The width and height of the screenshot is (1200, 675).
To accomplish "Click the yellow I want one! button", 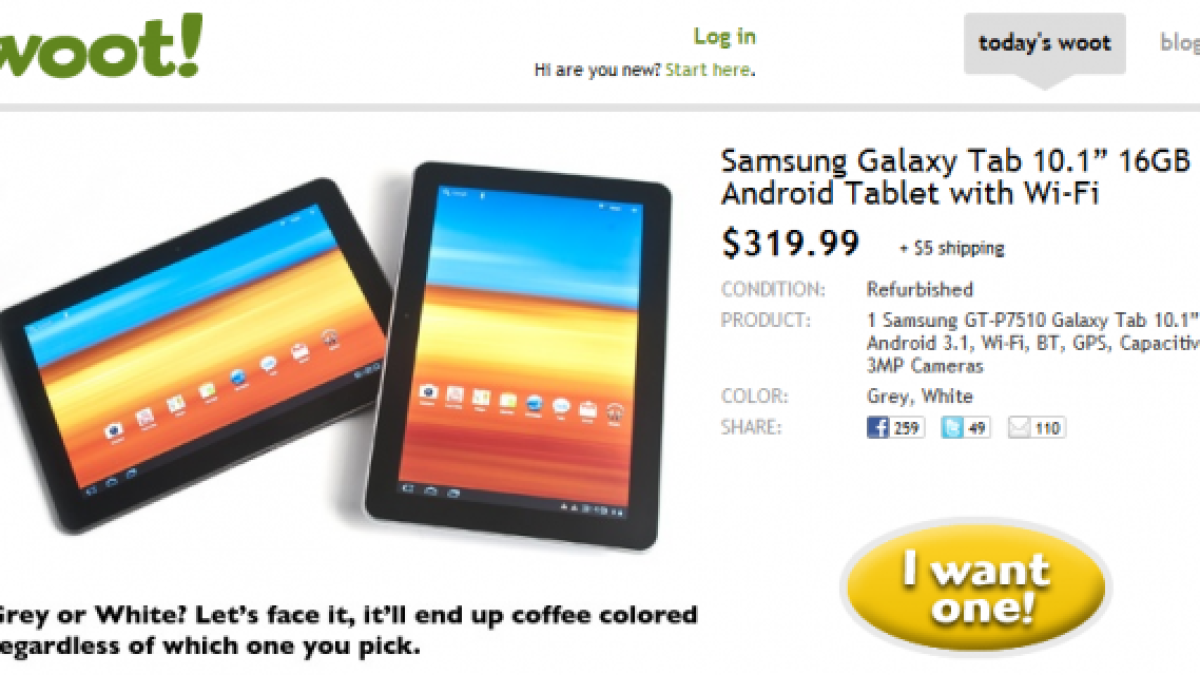I will (975, 587).
